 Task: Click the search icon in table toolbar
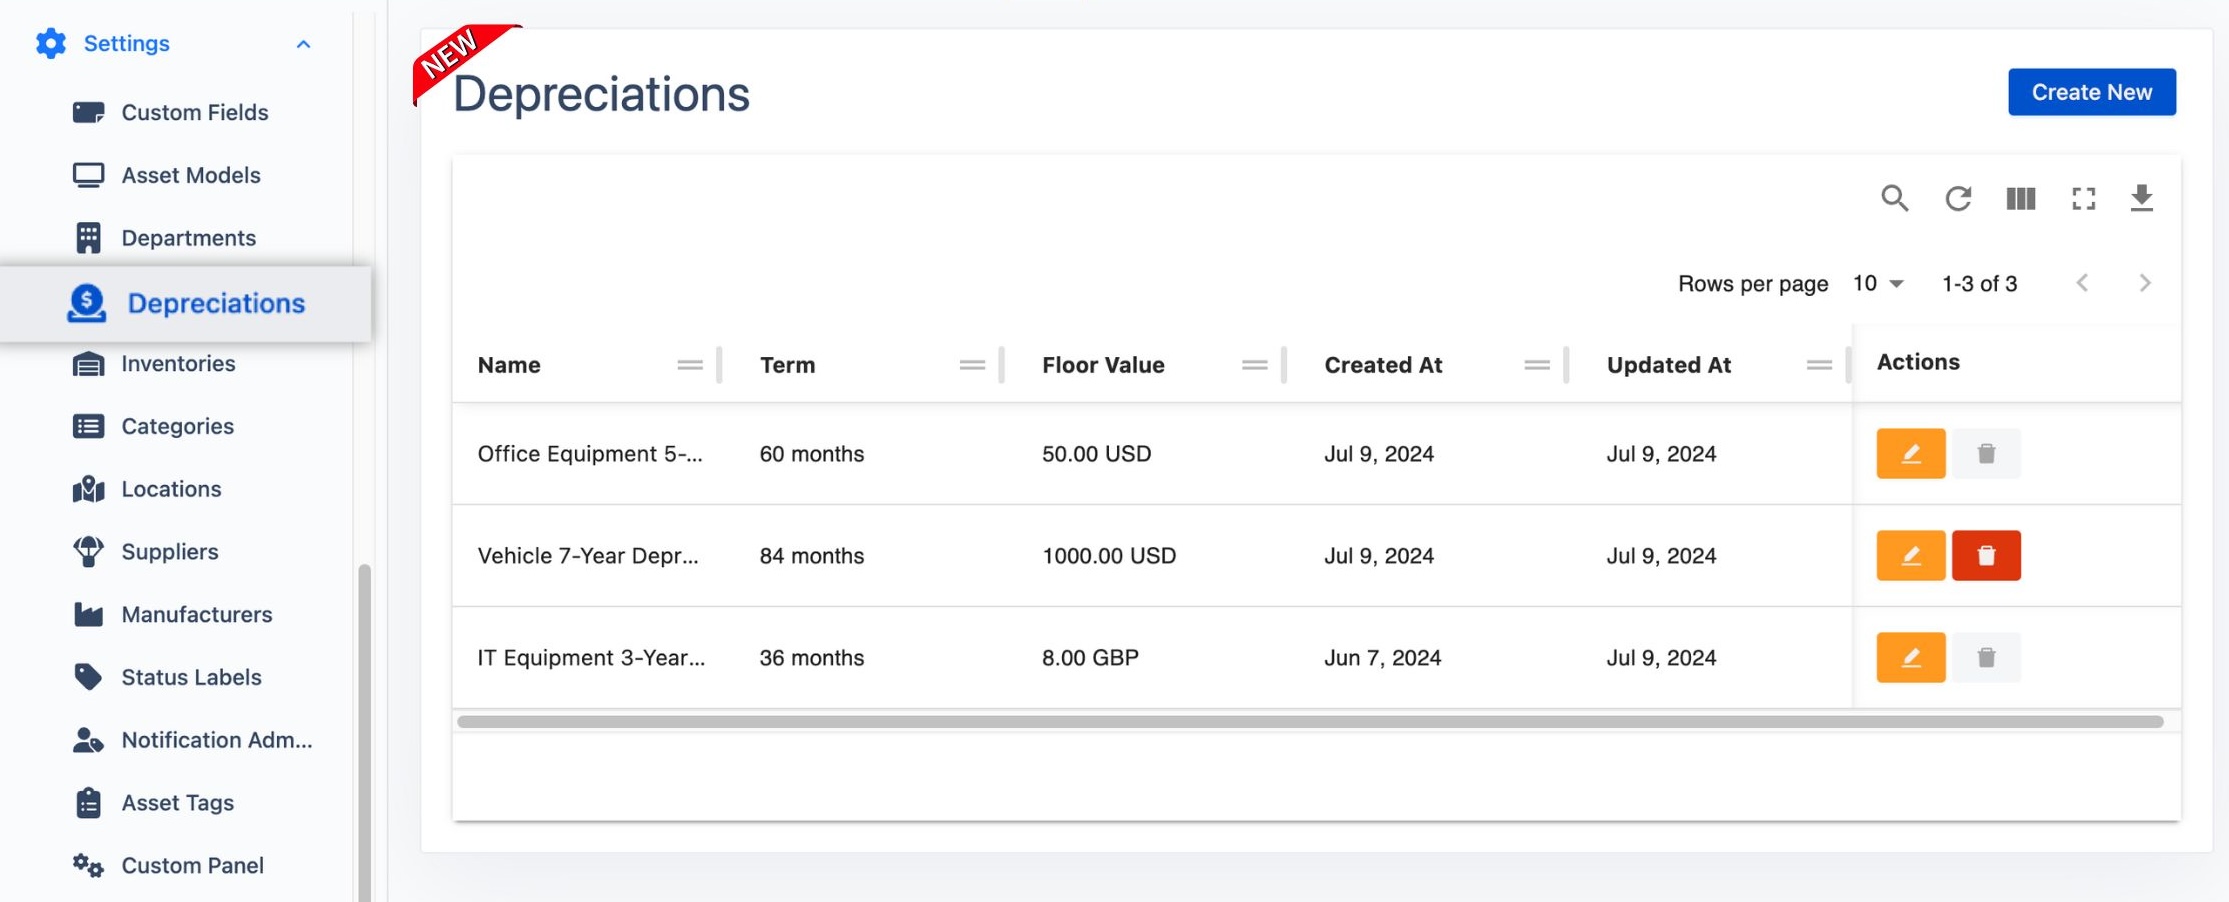[1894, 198]
